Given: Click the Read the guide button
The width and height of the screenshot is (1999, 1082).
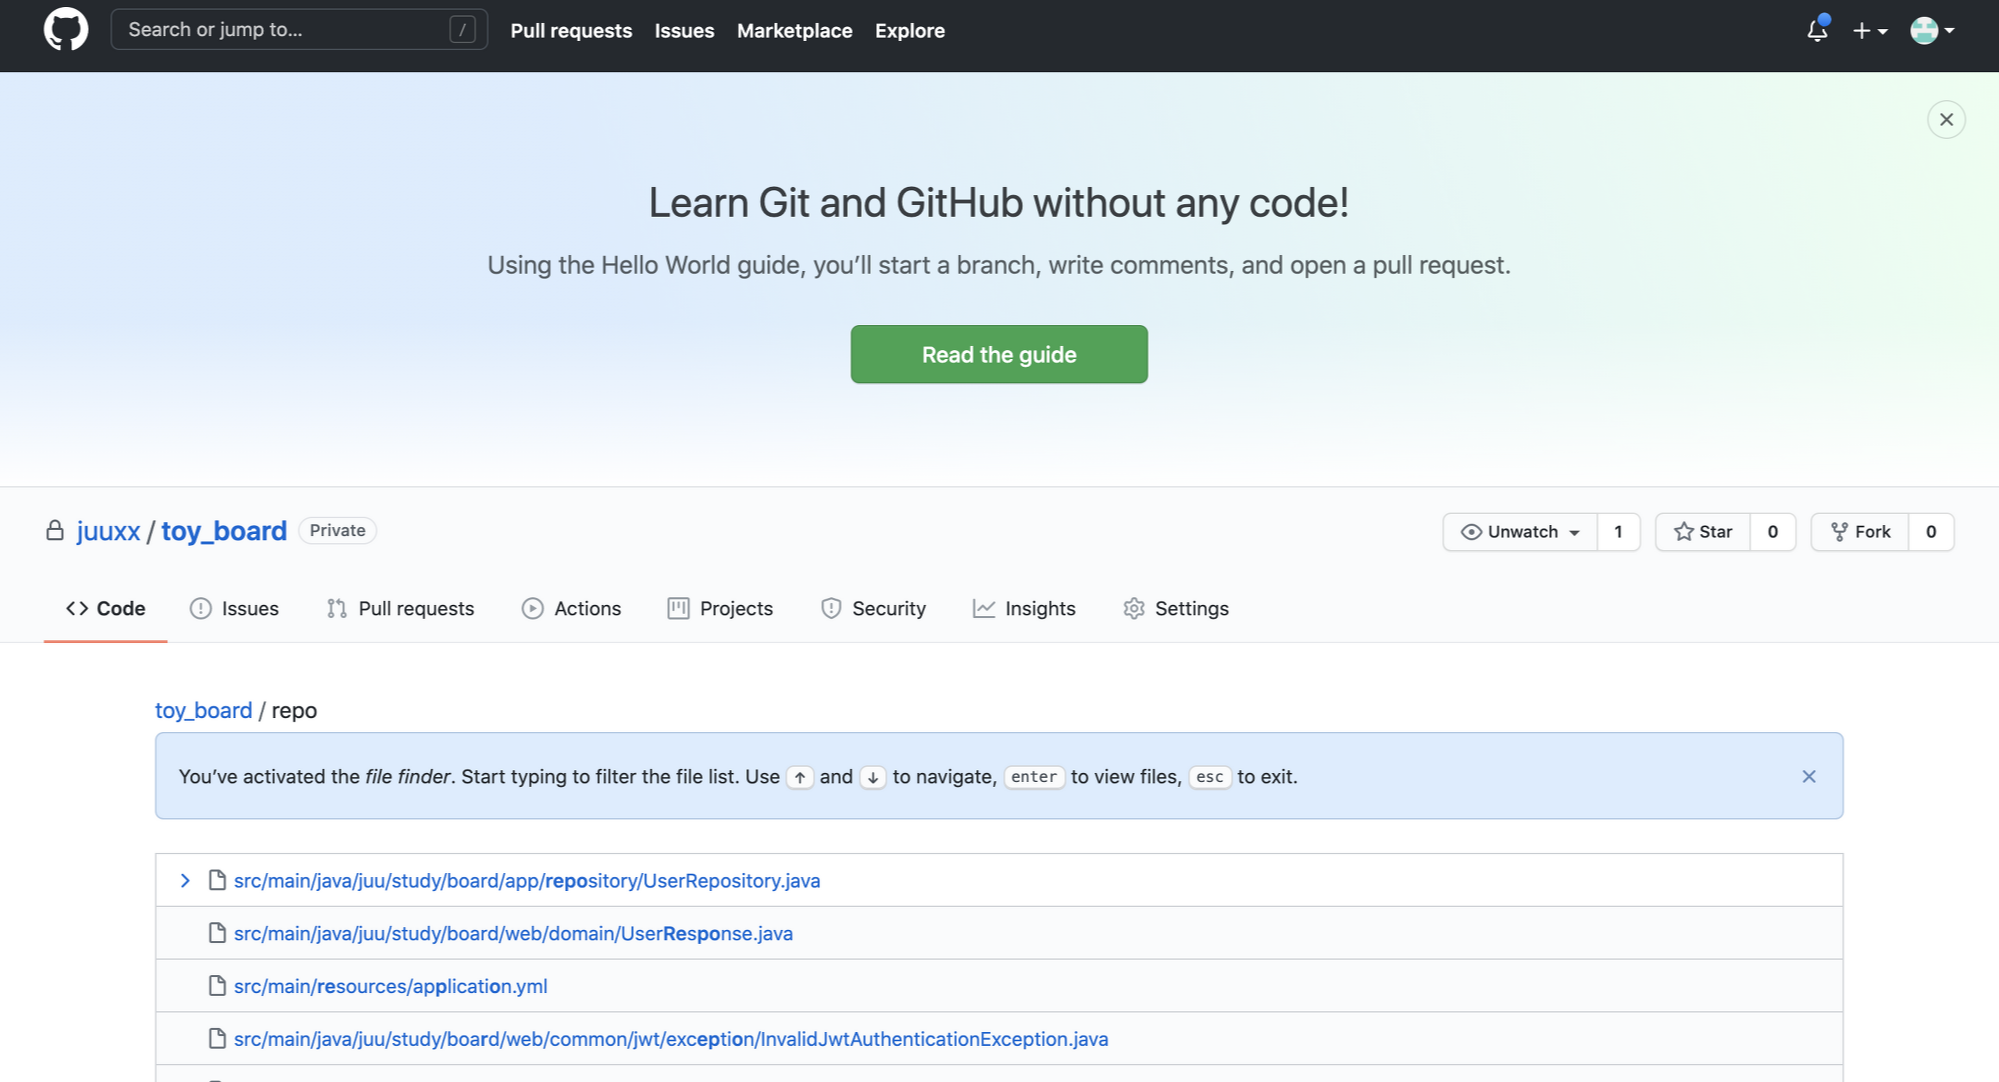Looking at the screenshot, I should coord(998,354).
